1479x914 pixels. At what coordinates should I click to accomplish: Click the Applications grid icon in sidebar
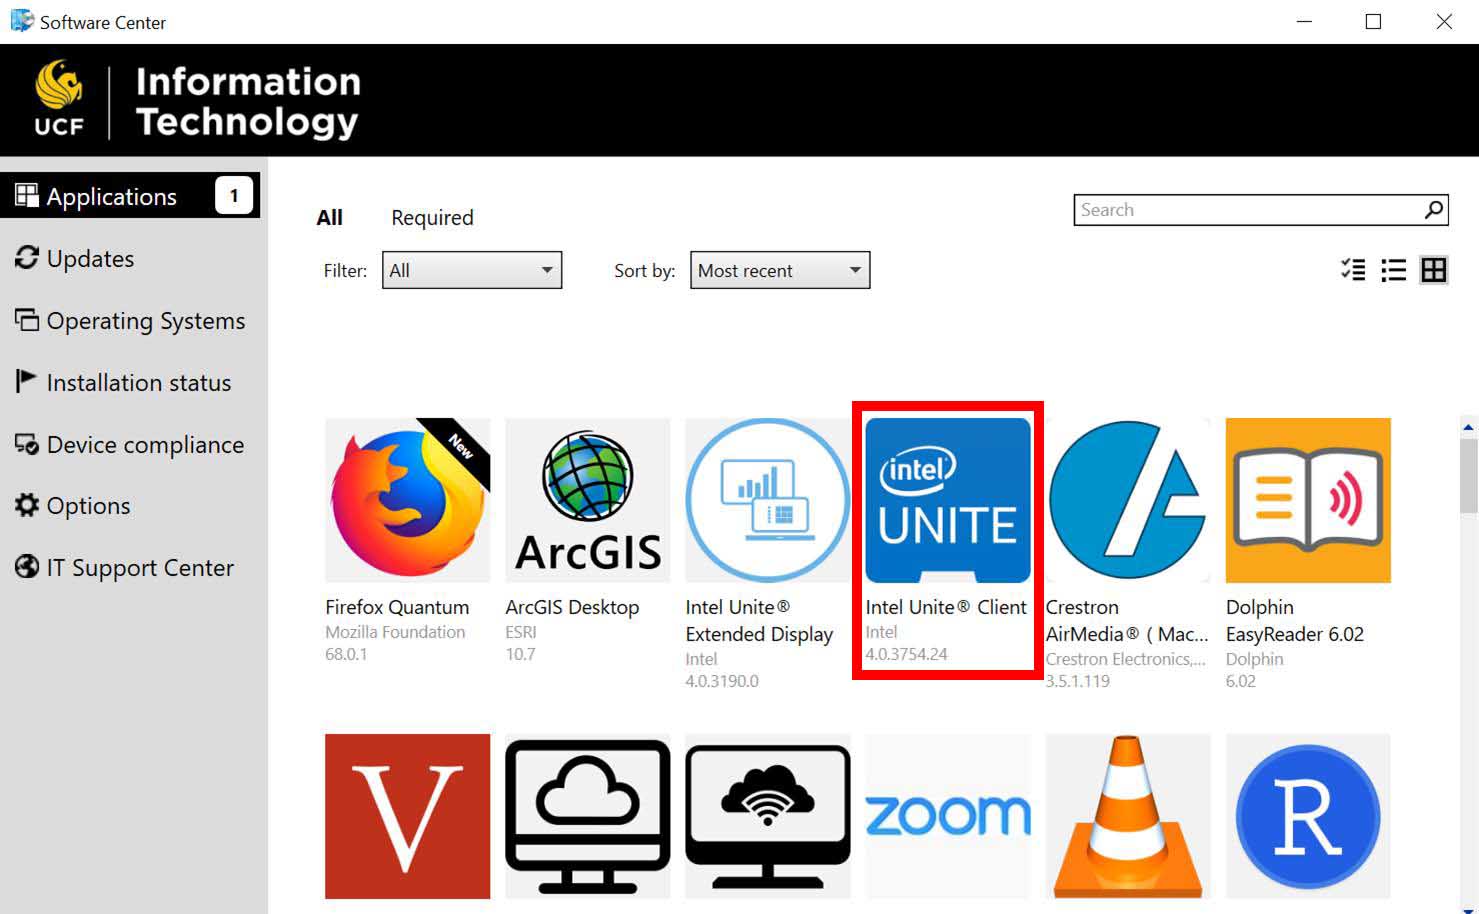click(27, 195)
